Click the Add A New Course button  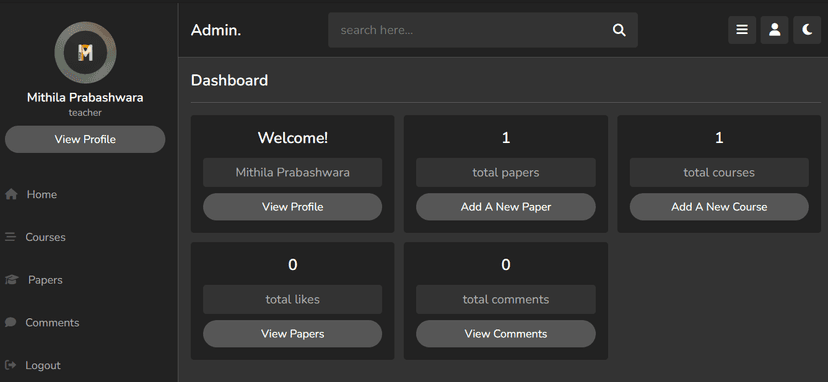click(x=719, y=207)
